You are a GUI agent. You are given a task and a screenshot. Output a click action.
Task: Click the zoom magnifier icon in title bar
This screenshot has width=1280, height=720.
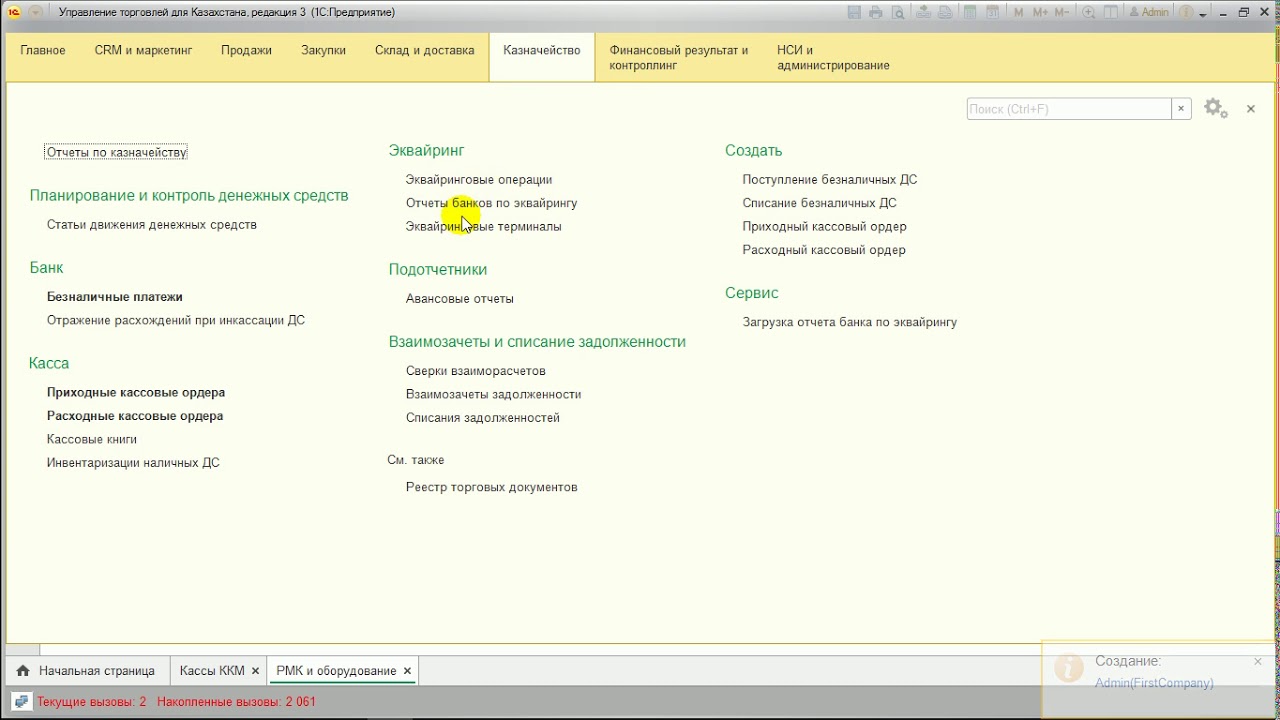(1089, 13)
